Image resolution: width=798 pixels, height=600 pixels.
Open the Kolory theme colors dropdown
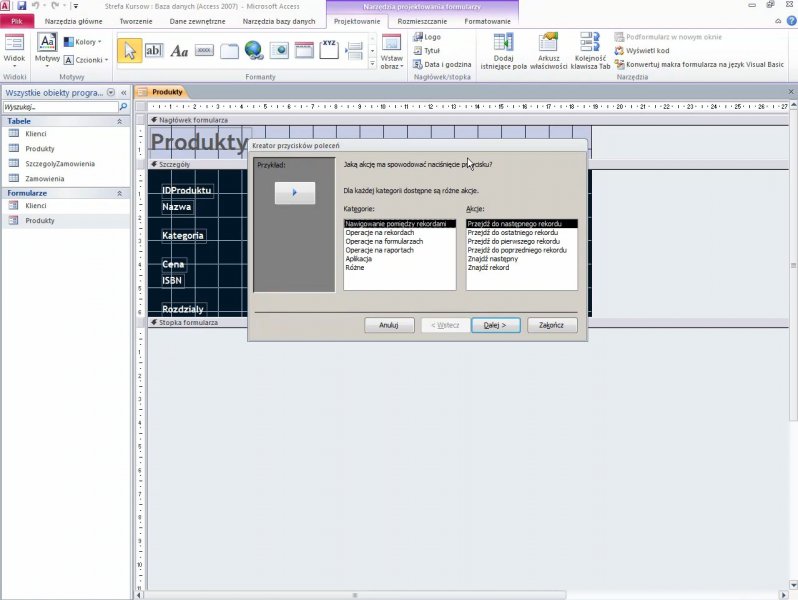click(82, 42)
